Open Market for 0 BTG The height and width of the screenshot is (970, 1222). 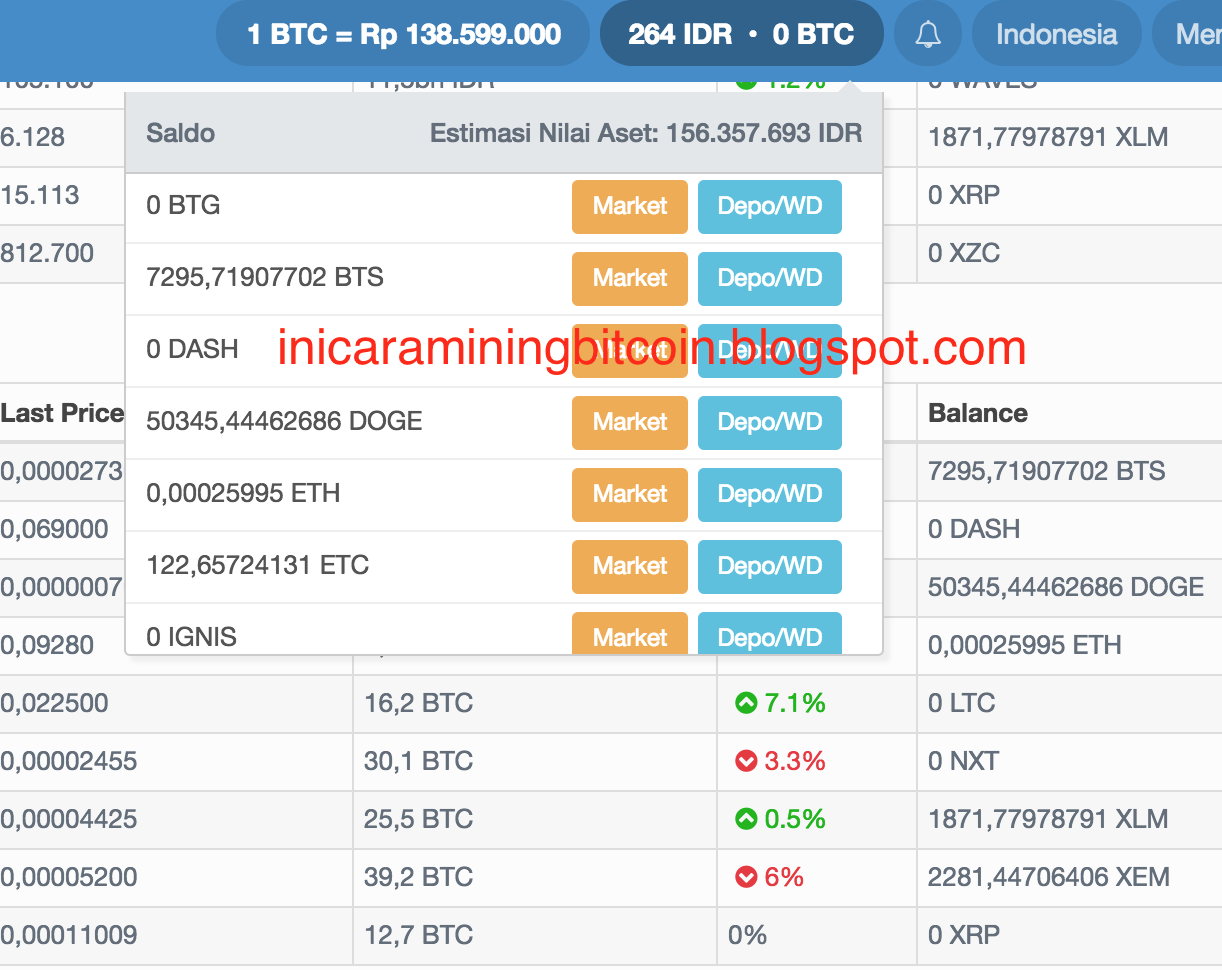629,207
